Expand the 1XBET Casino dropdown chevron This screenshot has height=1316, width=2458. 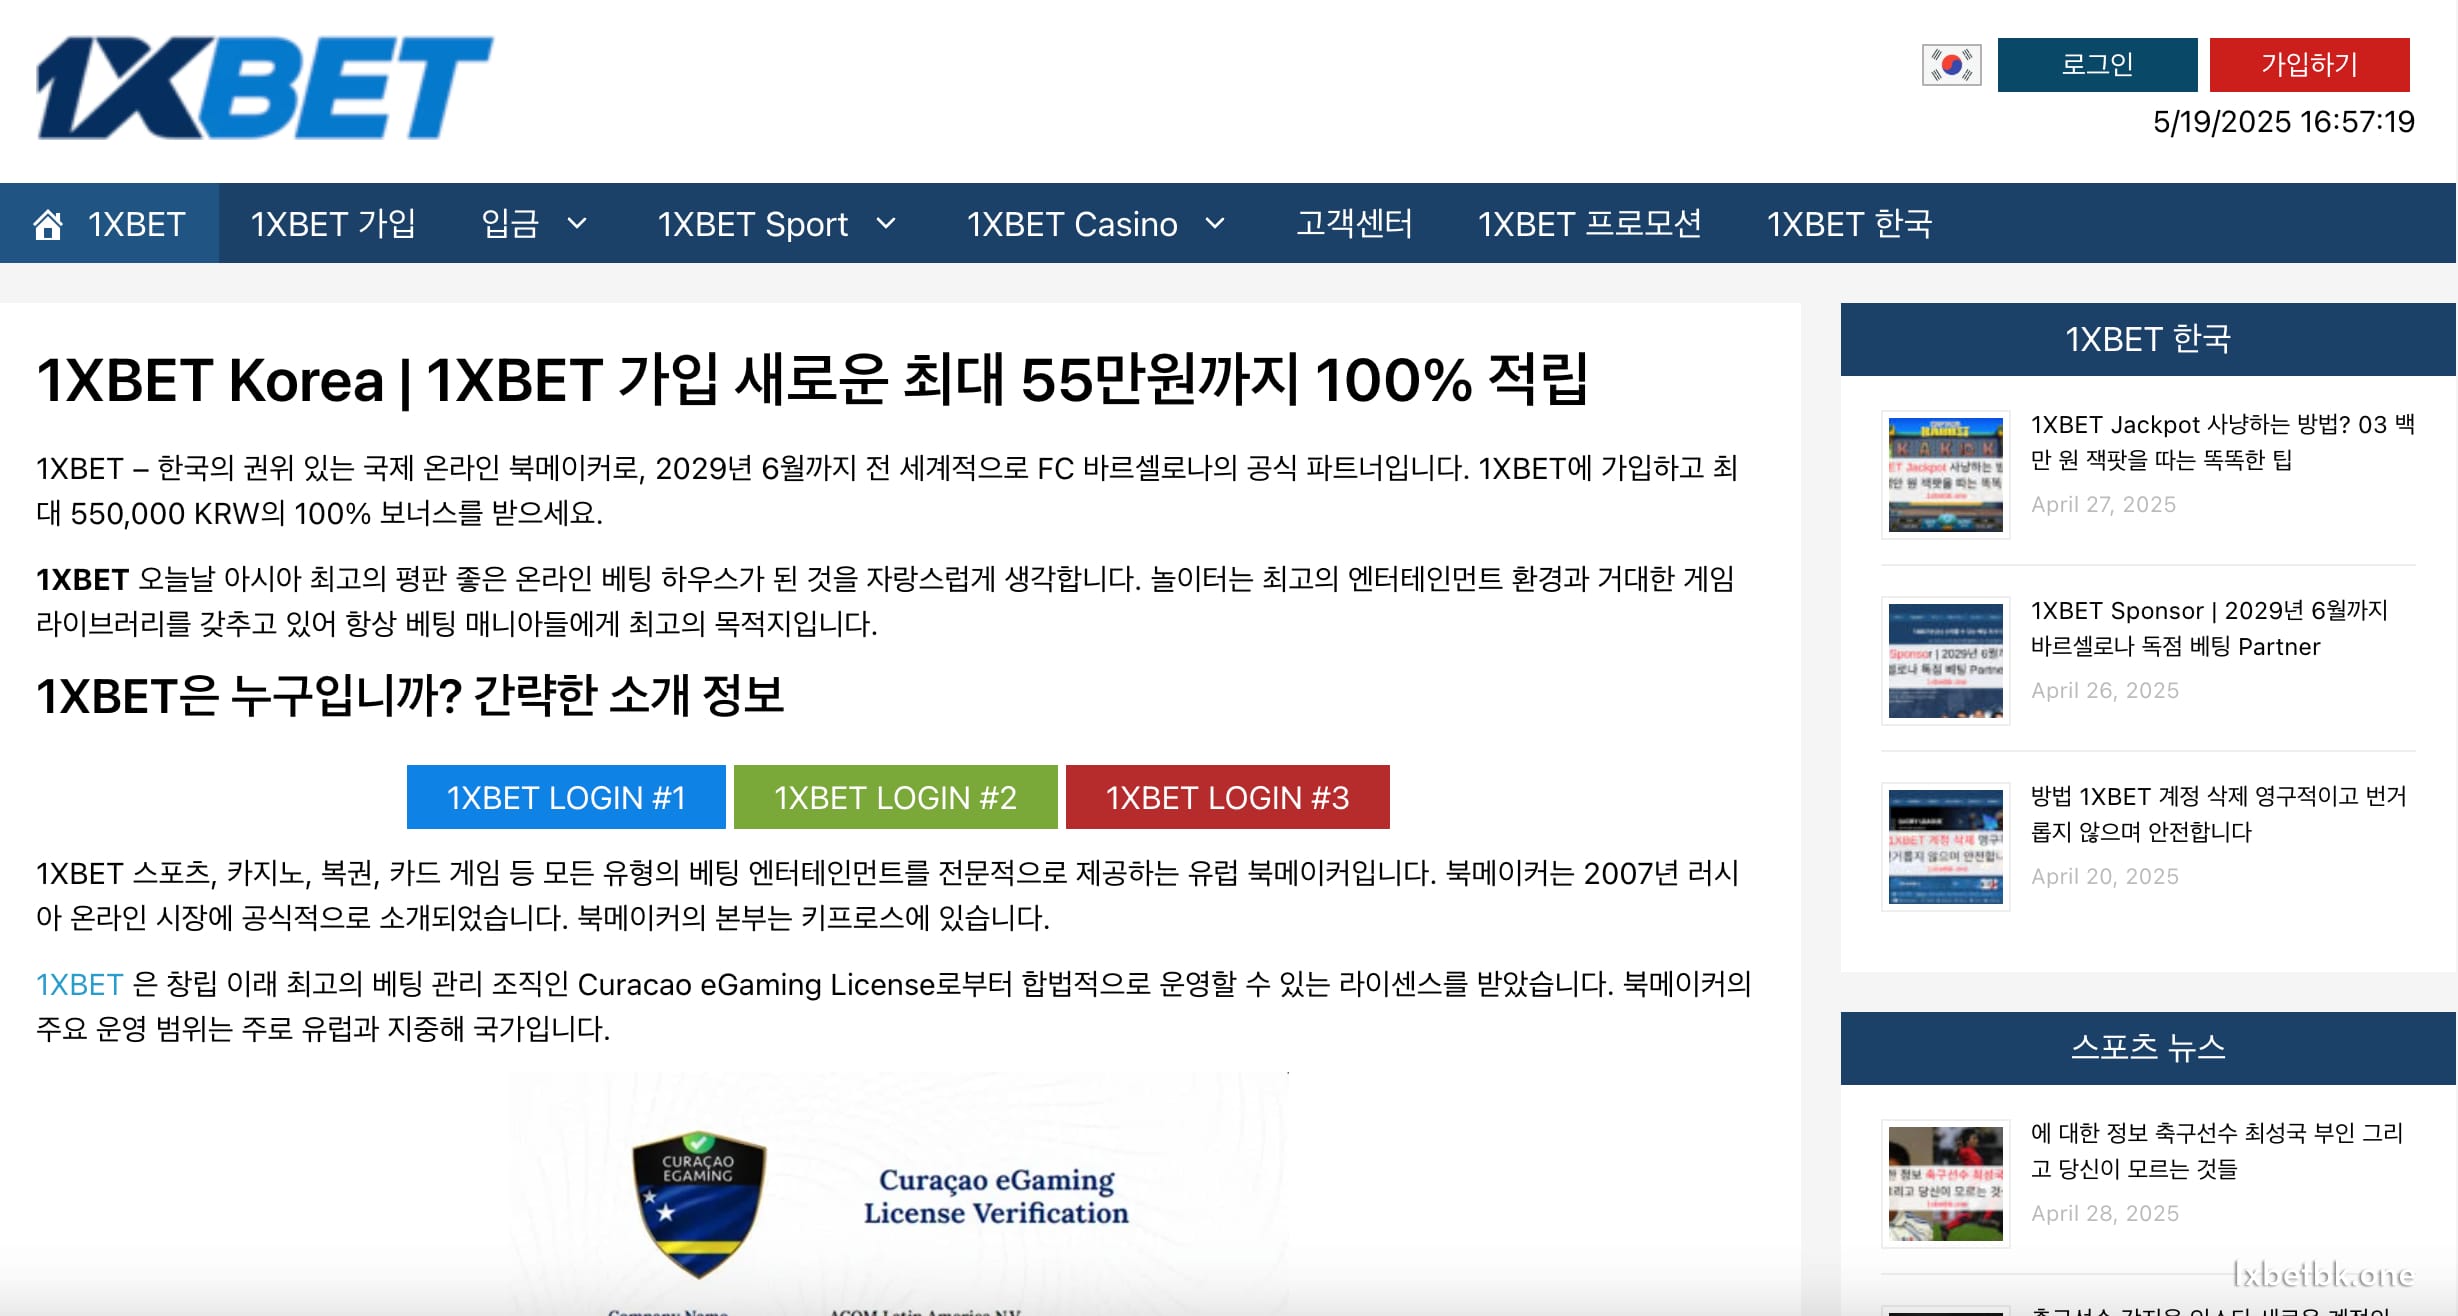pyautogui.click(x=1215, y=223)
